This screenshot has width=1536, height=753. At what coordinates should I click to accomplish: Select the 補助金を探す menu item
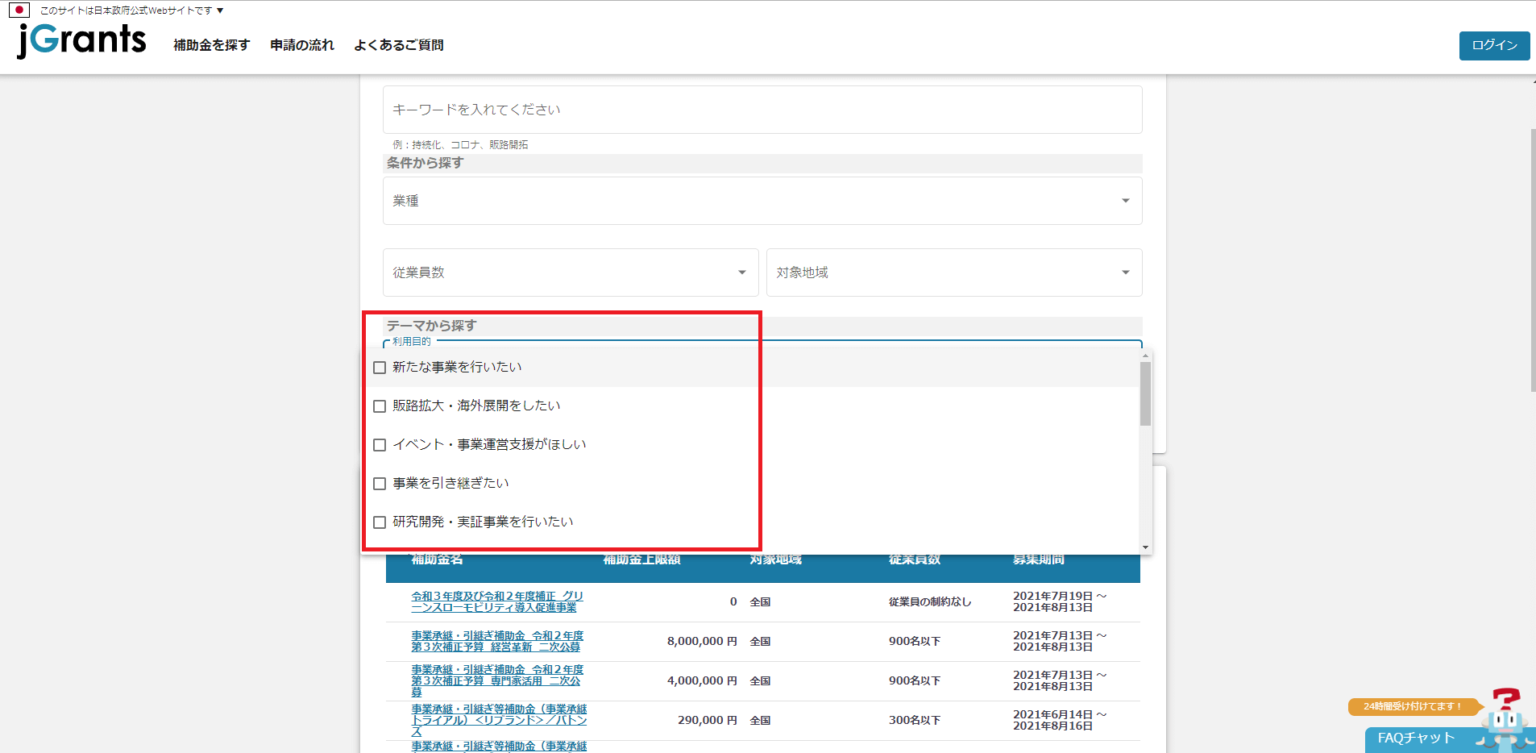211,45
